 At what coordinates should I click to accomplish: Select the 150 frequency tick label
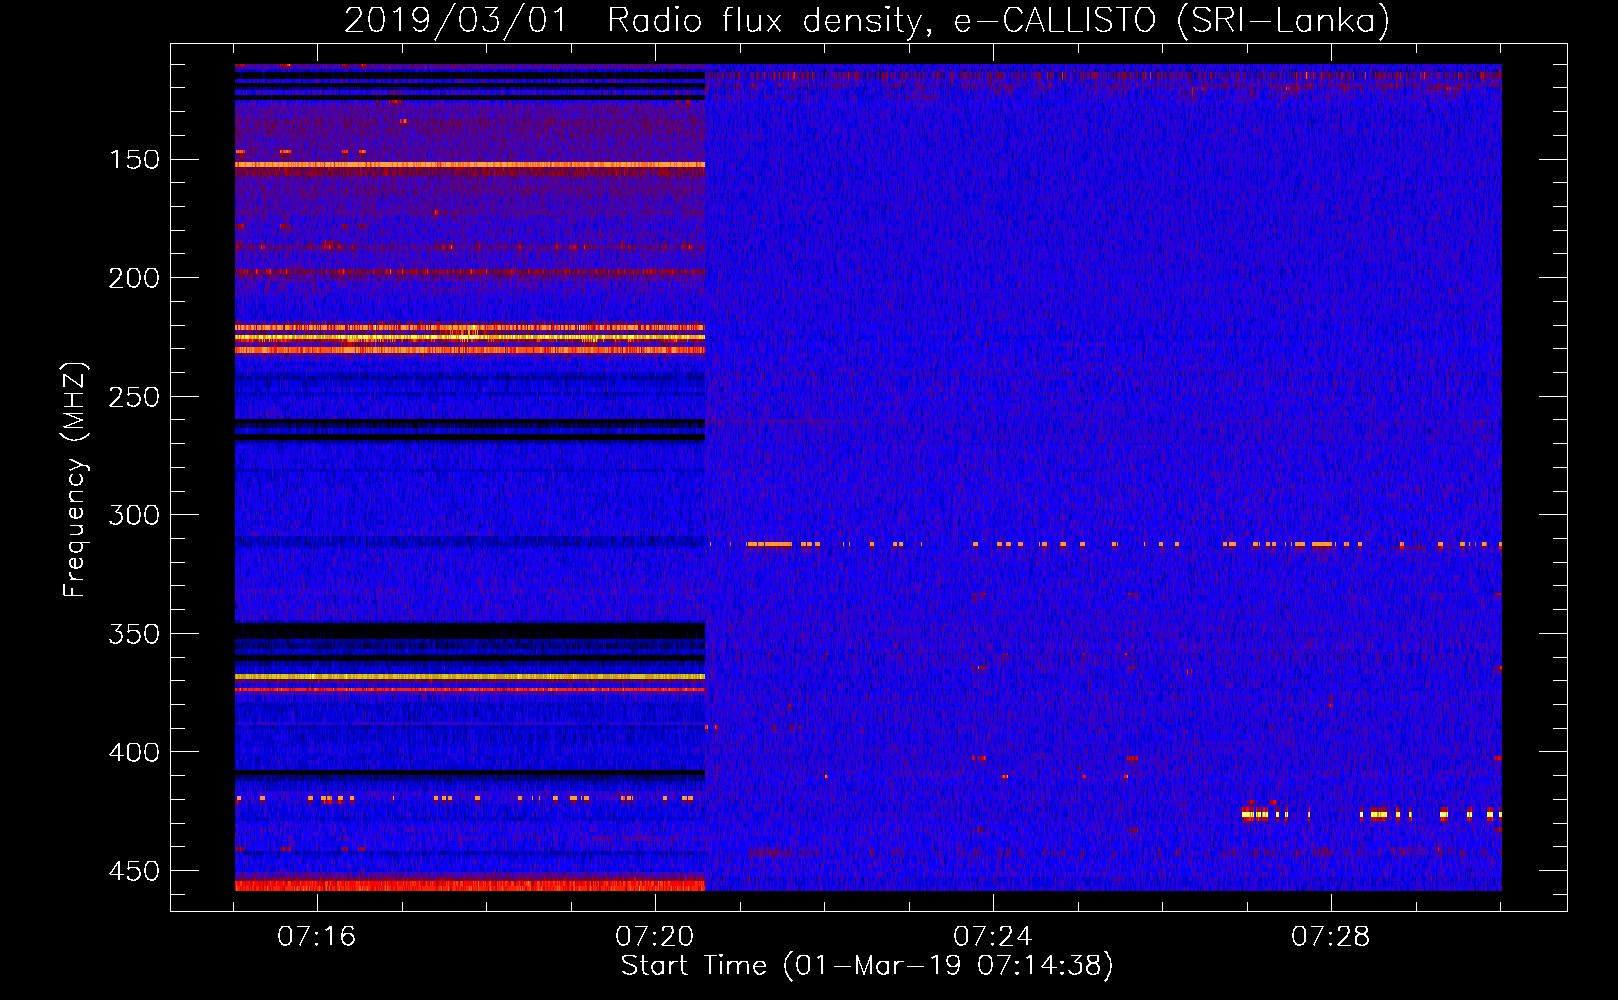coord(134,160)
